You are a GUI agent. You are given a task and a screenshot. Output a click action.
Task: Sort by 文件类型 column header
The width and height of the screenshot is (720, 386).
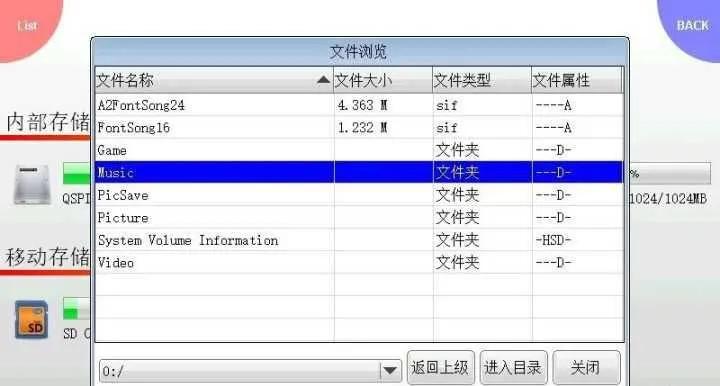click(x=482, y=80)
